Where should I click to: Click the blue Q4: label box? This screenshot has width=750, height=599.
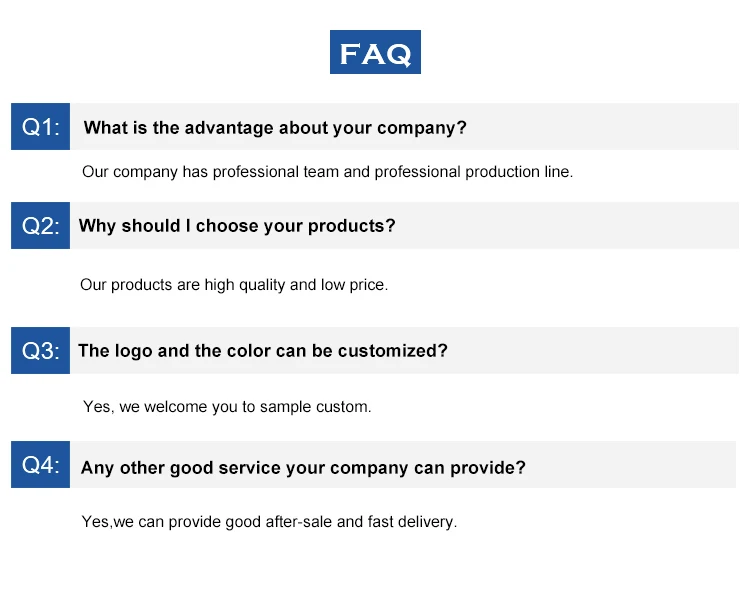pos(41,465)
